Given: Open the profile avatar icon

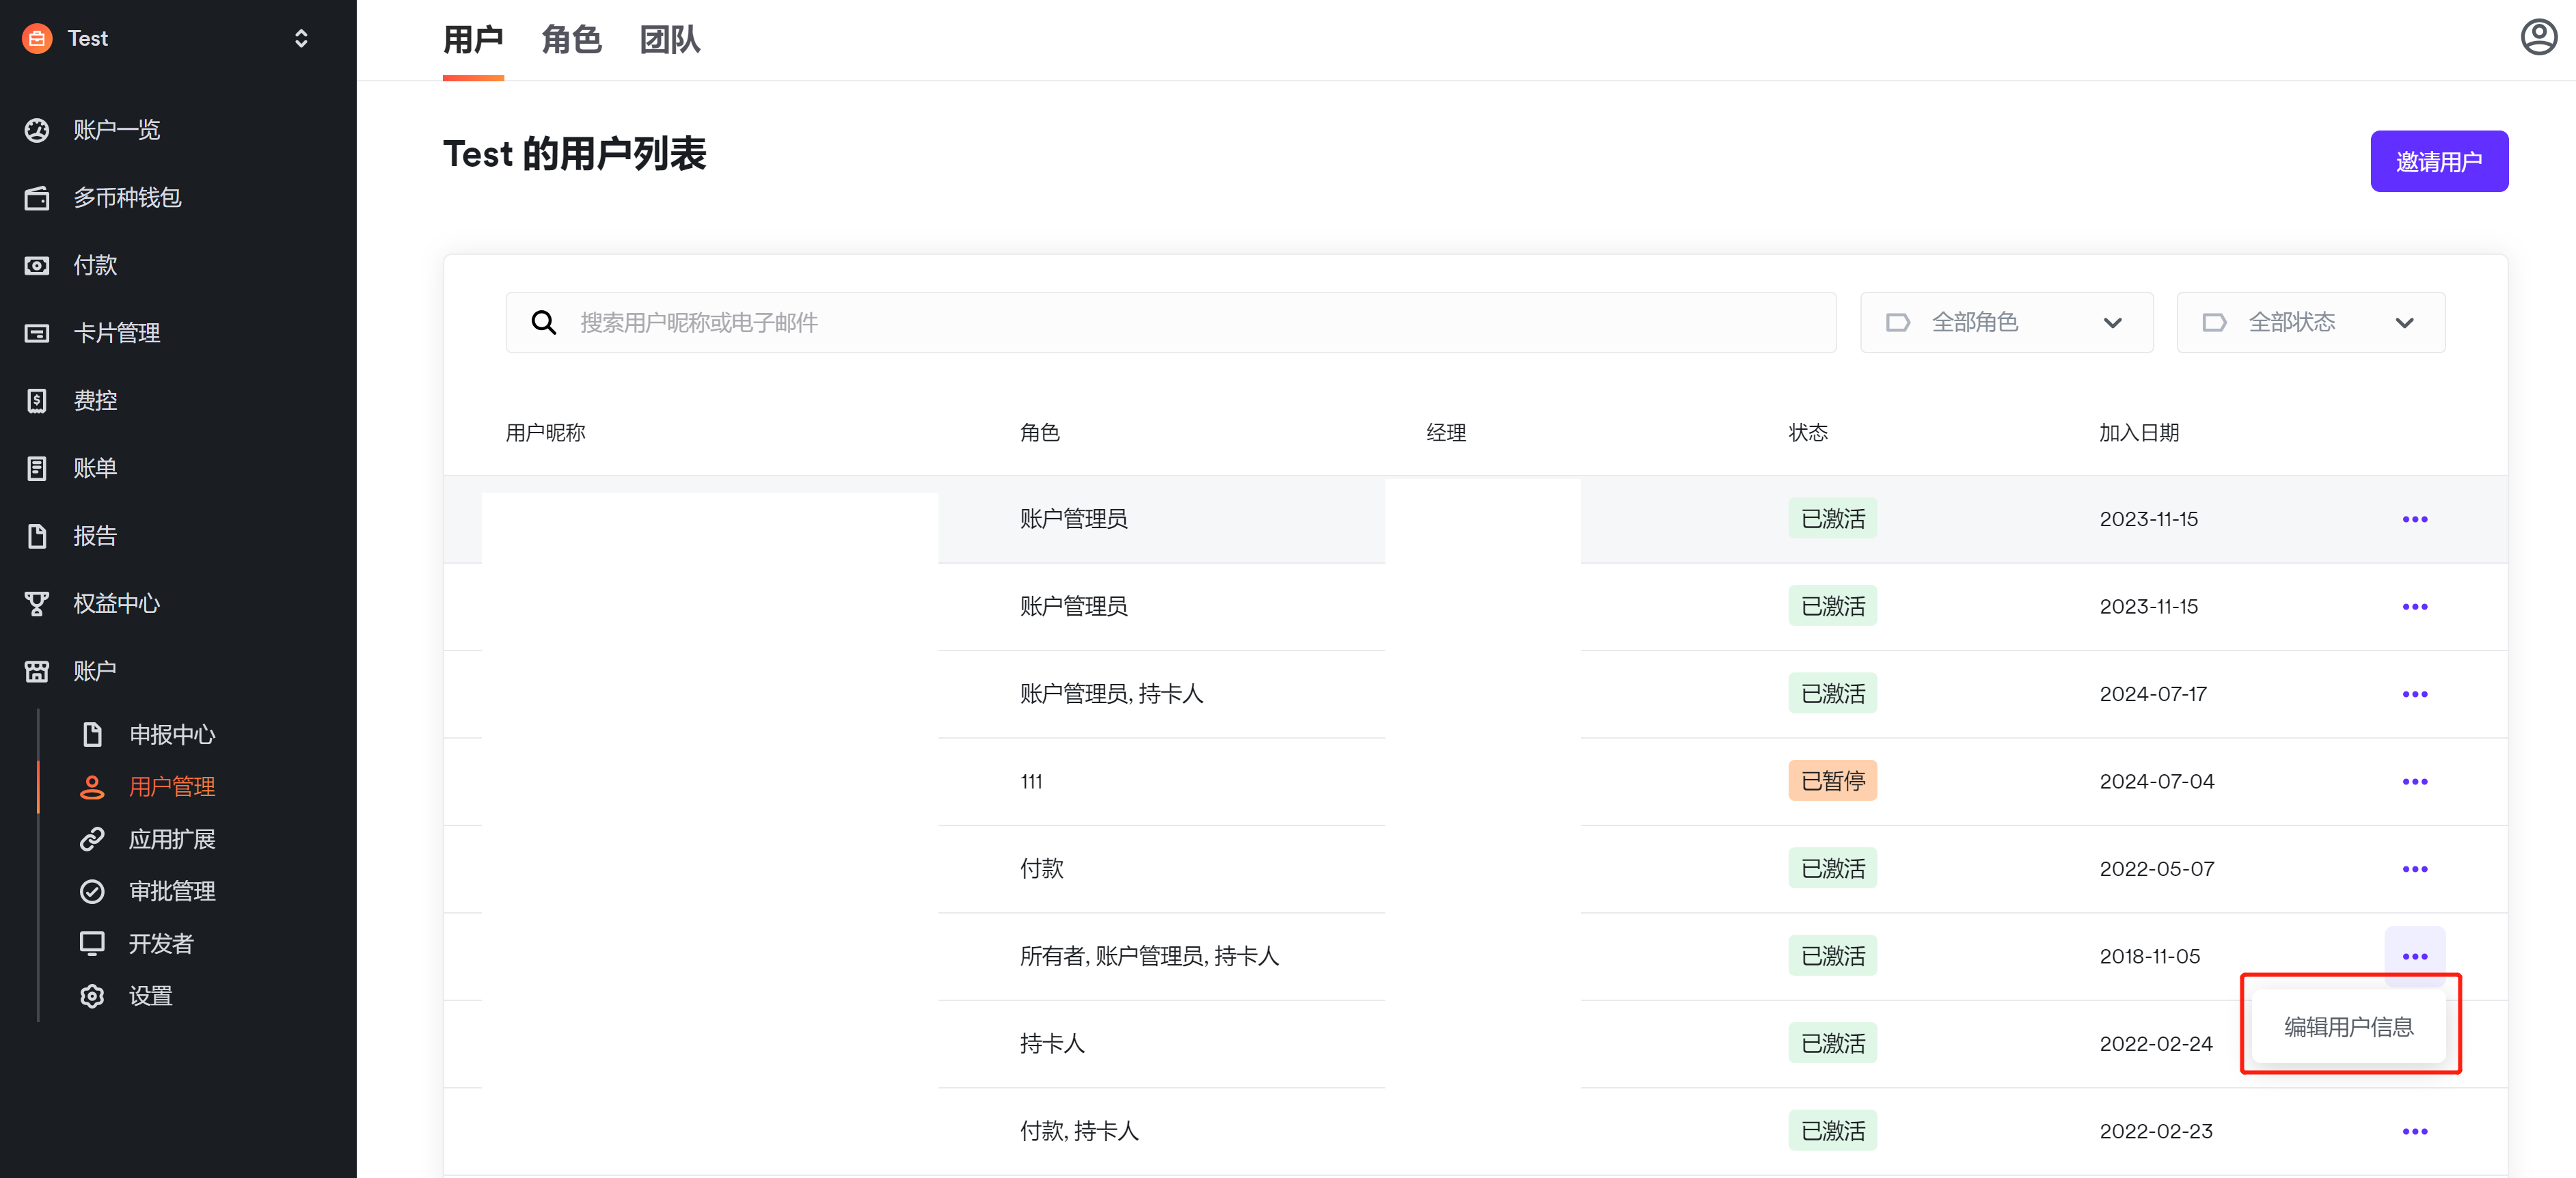Looking at the screenshot, I should [x=2538, y=37].
